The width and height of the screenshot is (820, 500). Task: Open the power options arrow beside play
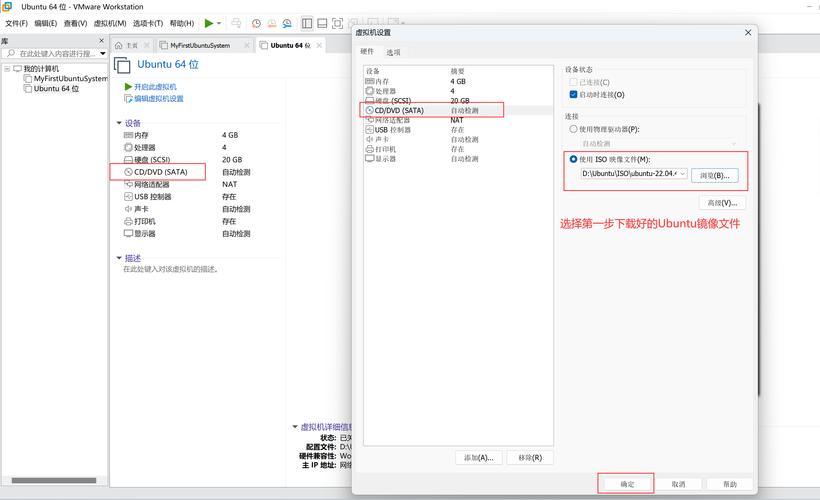coord(219,24)
